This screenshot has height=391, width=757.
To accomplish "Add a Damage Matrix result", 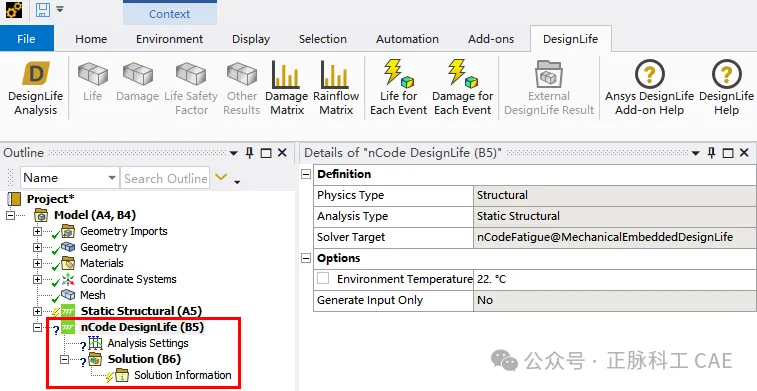I will (287, 88).
